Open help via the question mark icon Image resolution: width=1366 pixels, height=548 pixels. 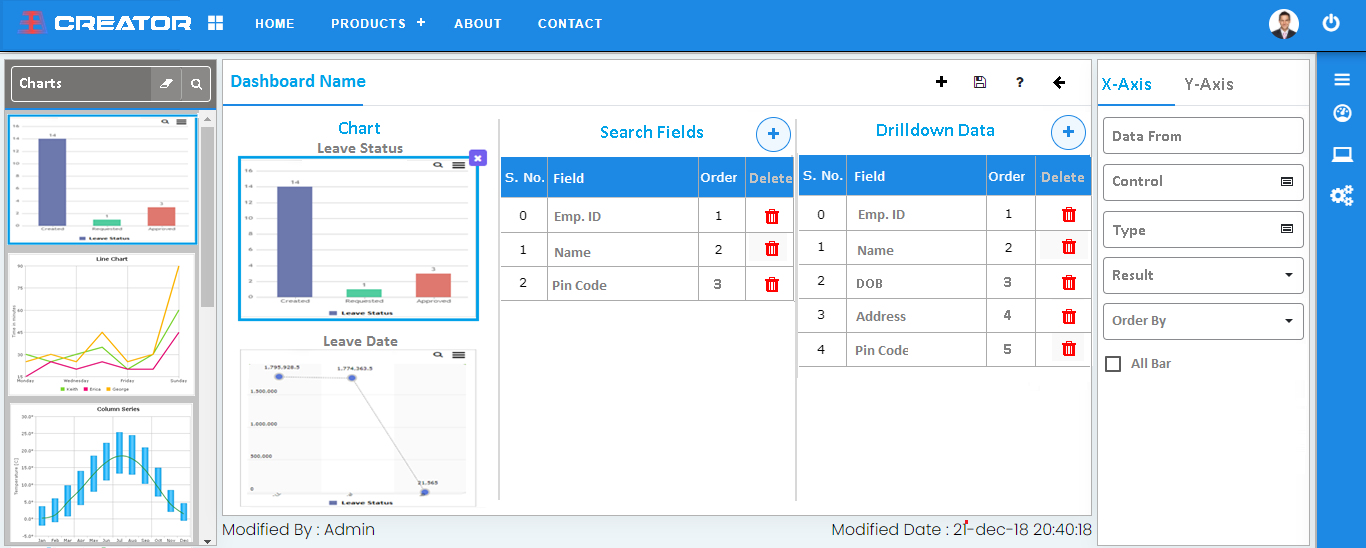point(1019,82)
